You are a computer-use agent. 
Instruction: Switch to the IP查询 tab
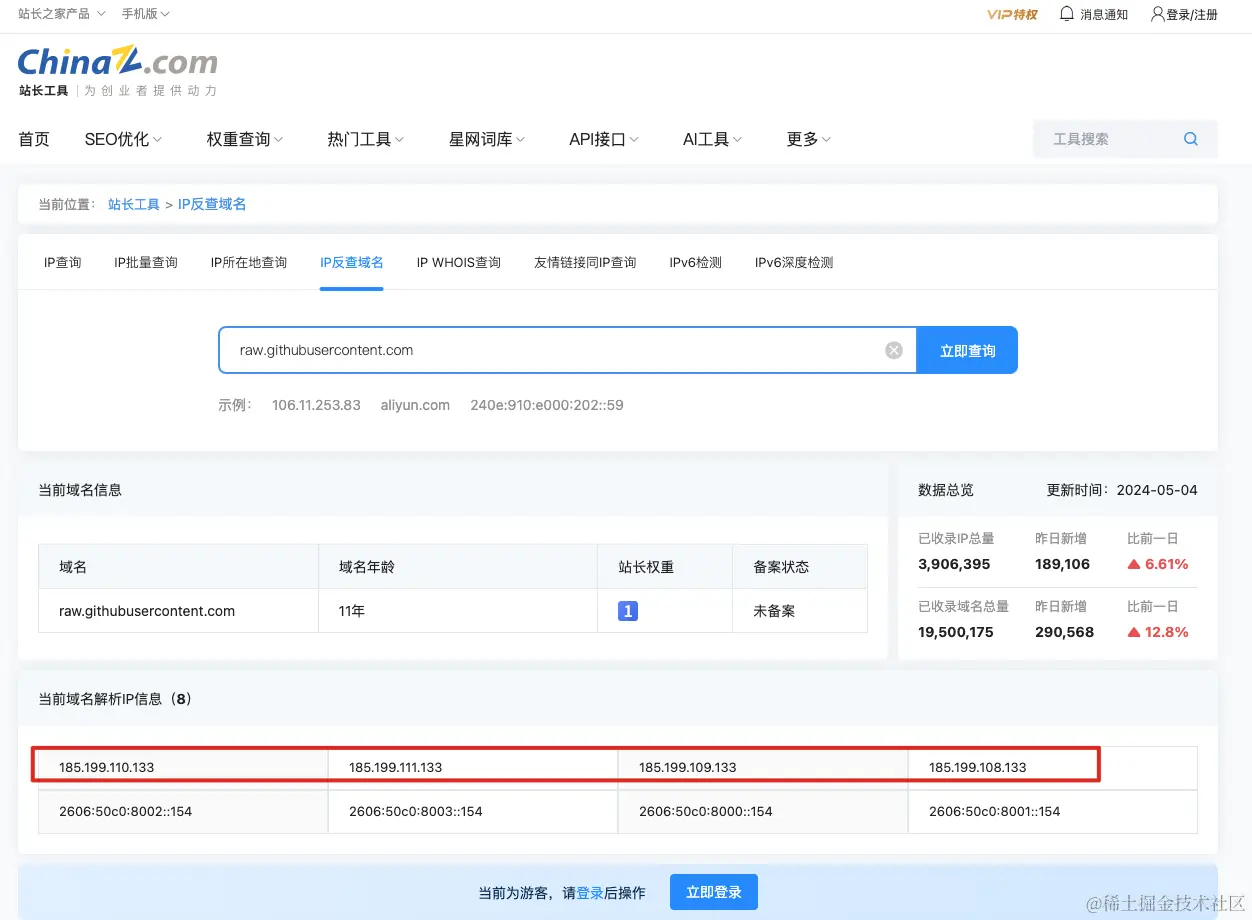pyautogui.click(x=63, y=262)
